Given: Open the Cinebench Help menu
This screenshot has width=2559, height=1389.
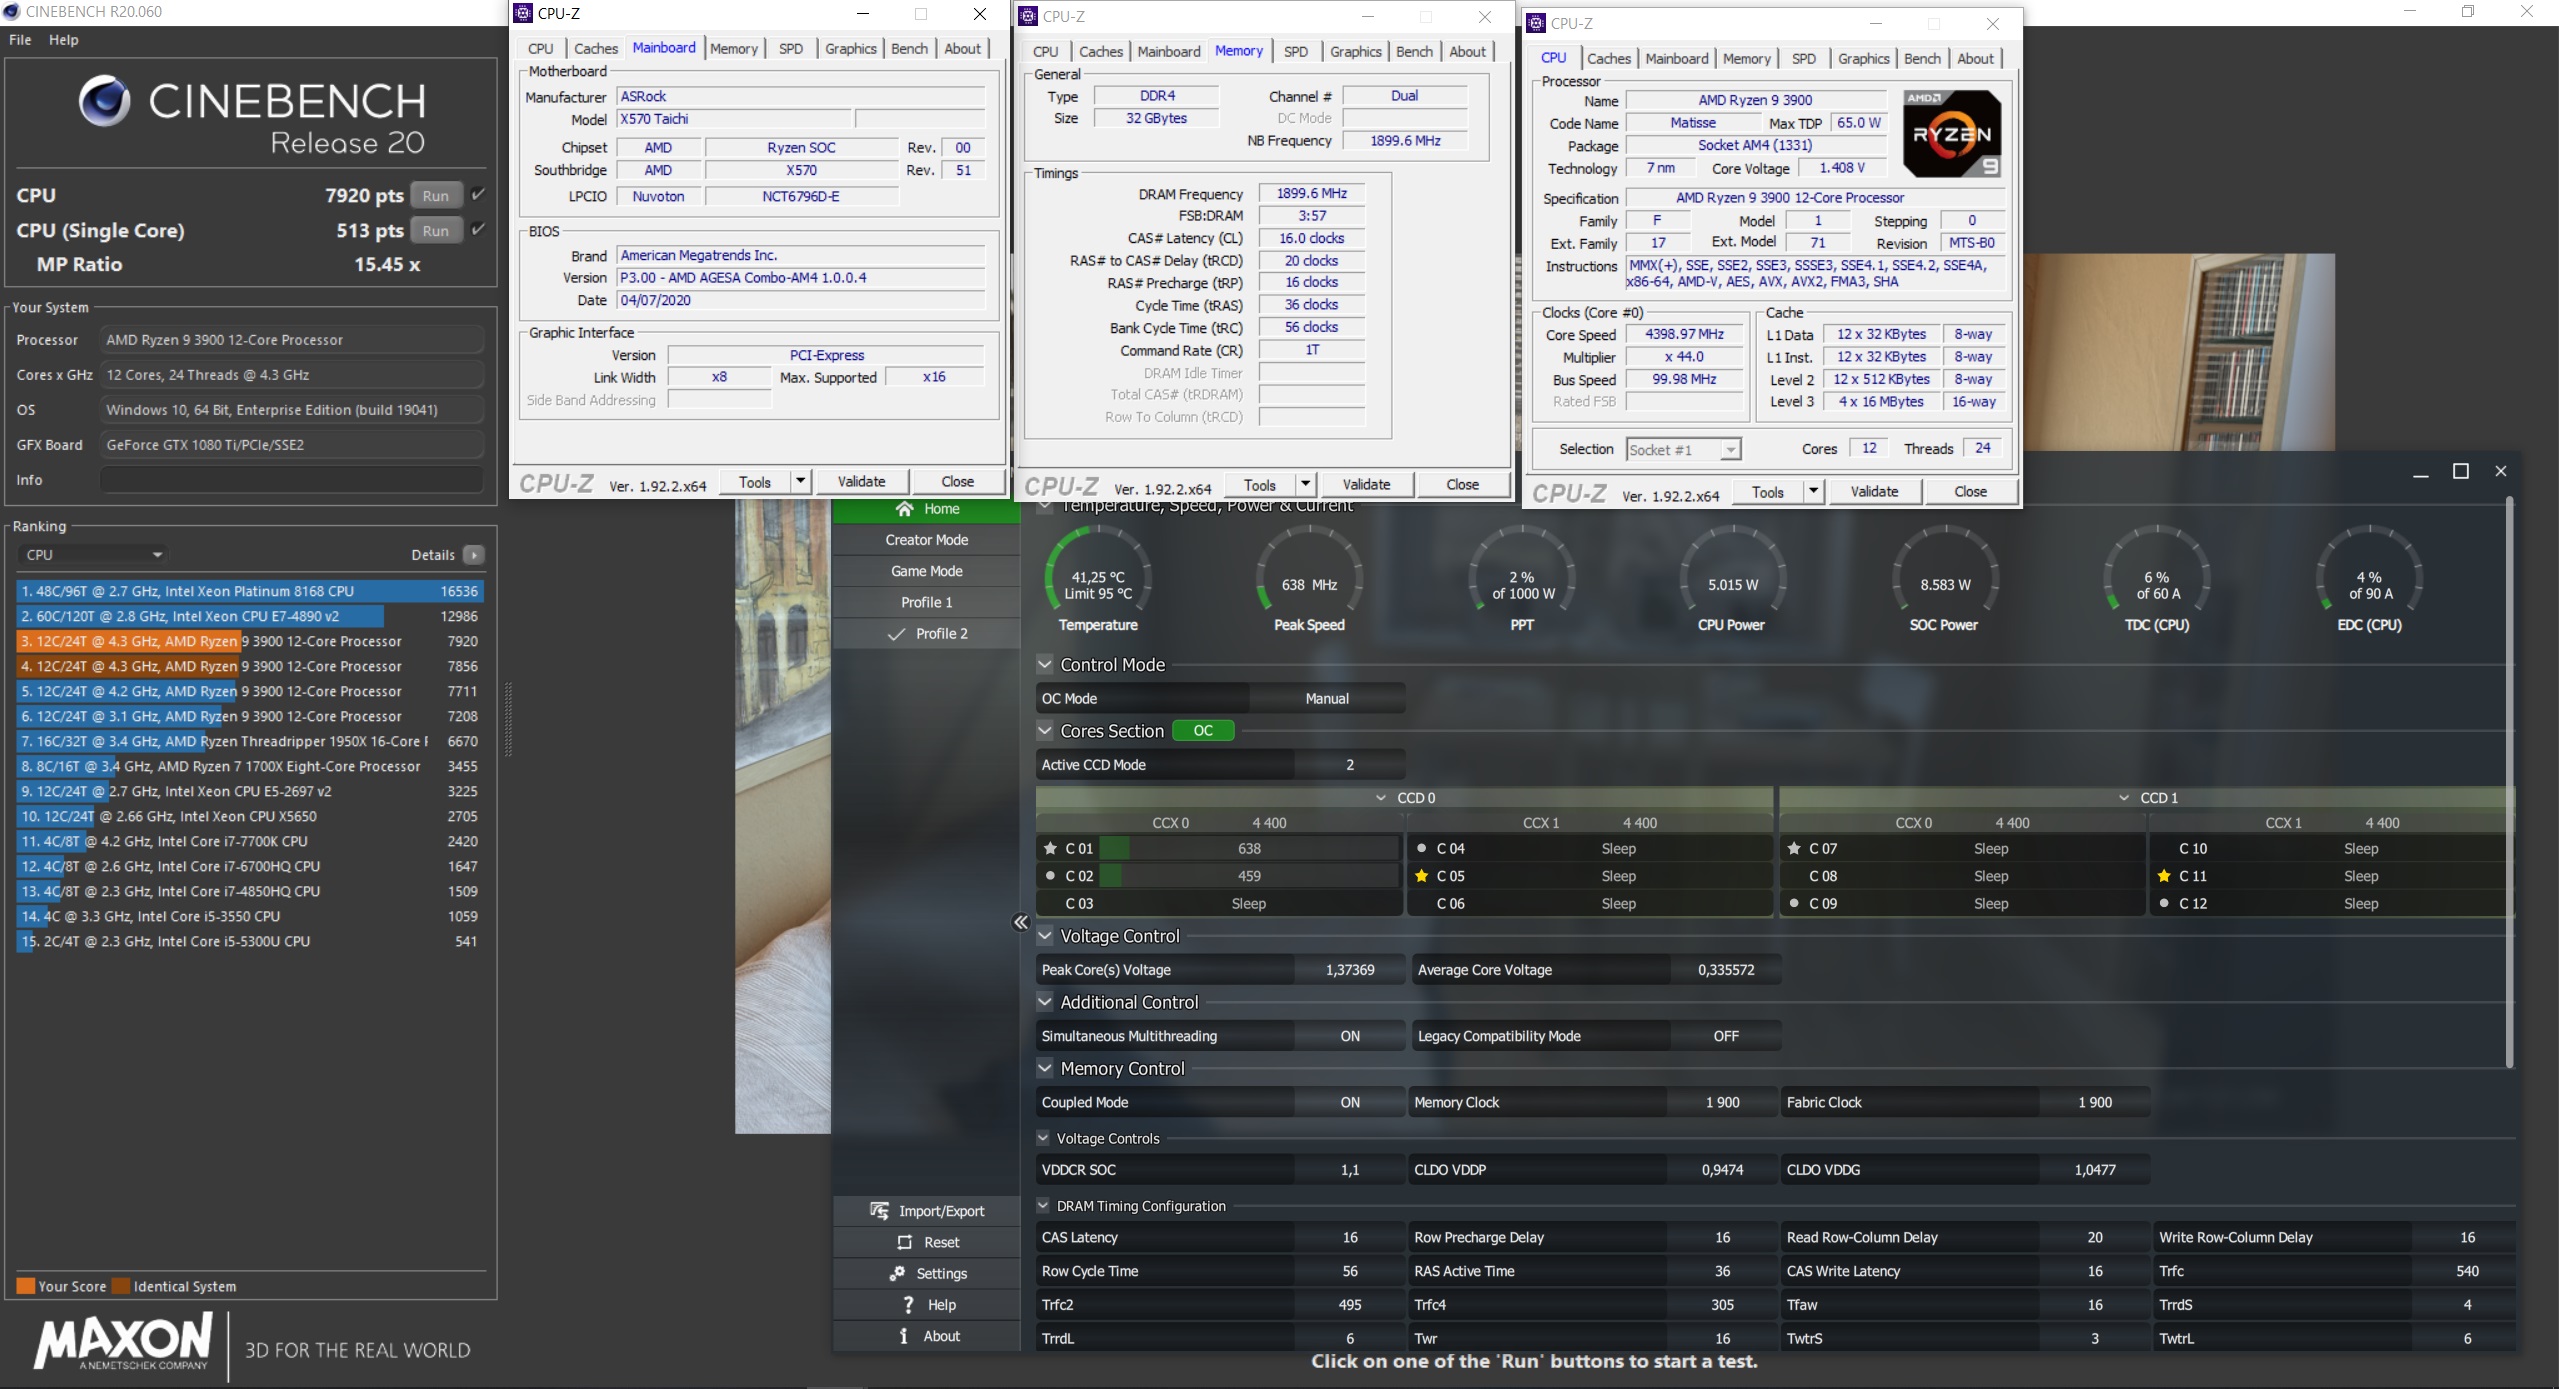Looking at the screenshot, I should click(x=63, y=40).
